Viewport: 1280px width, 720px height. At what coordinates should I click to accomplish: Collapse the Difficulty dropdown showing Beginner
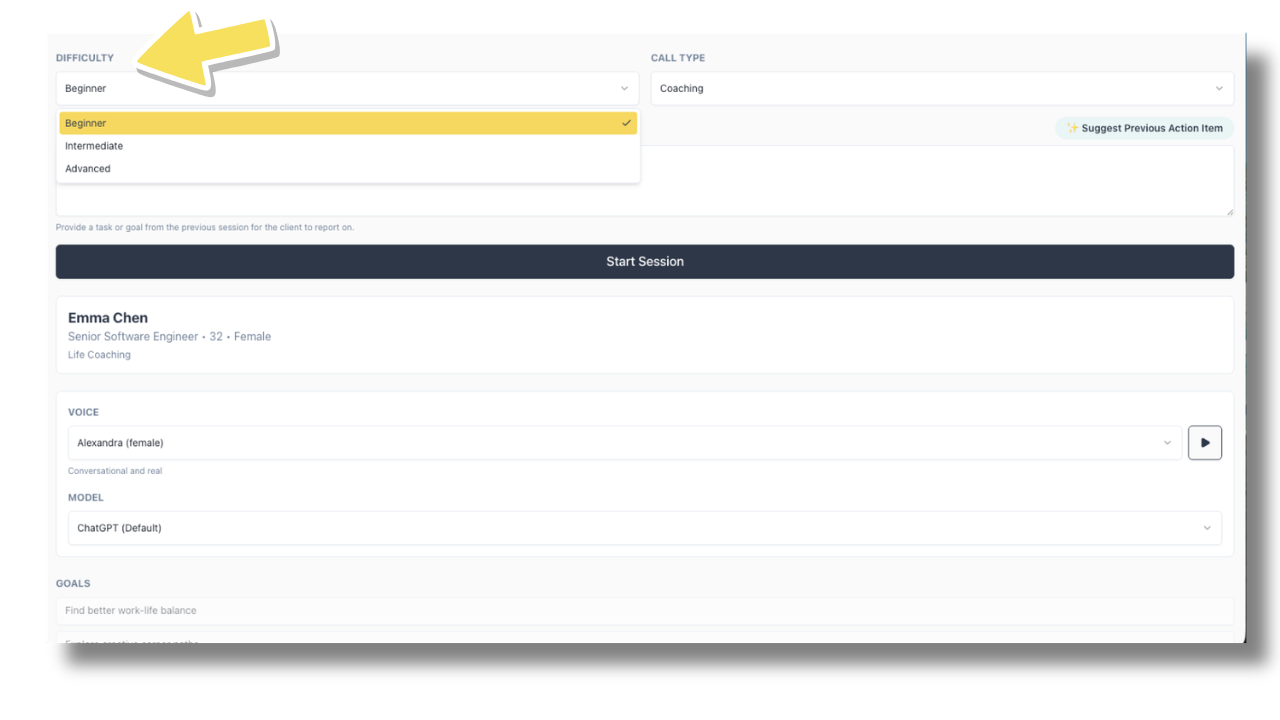(340, 88)
